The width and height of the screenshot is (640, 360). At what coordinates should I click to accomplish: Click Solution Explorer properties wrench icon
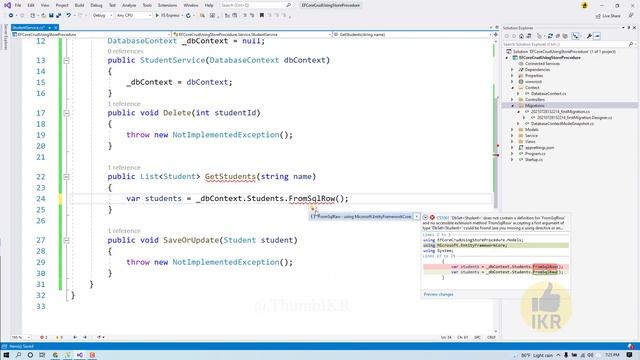coord(589,36)
